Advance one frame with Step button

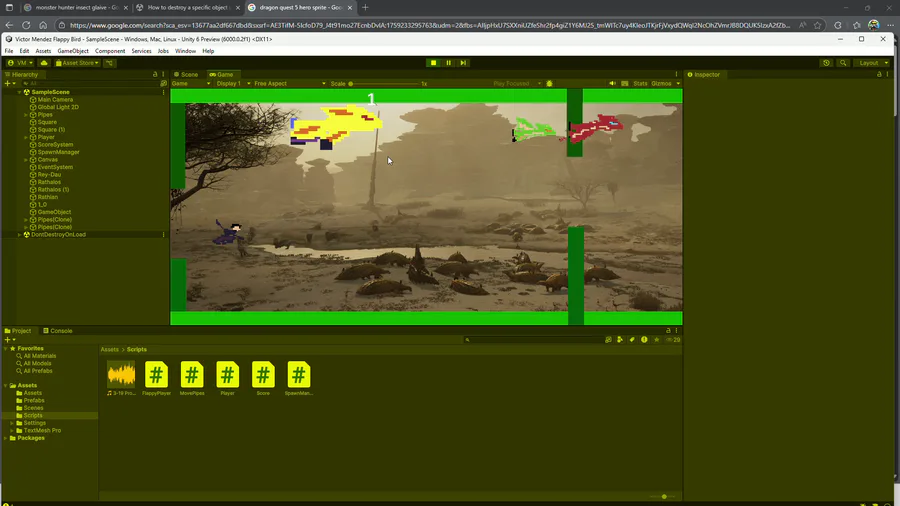pyautogui.click(x=463, y=63)
